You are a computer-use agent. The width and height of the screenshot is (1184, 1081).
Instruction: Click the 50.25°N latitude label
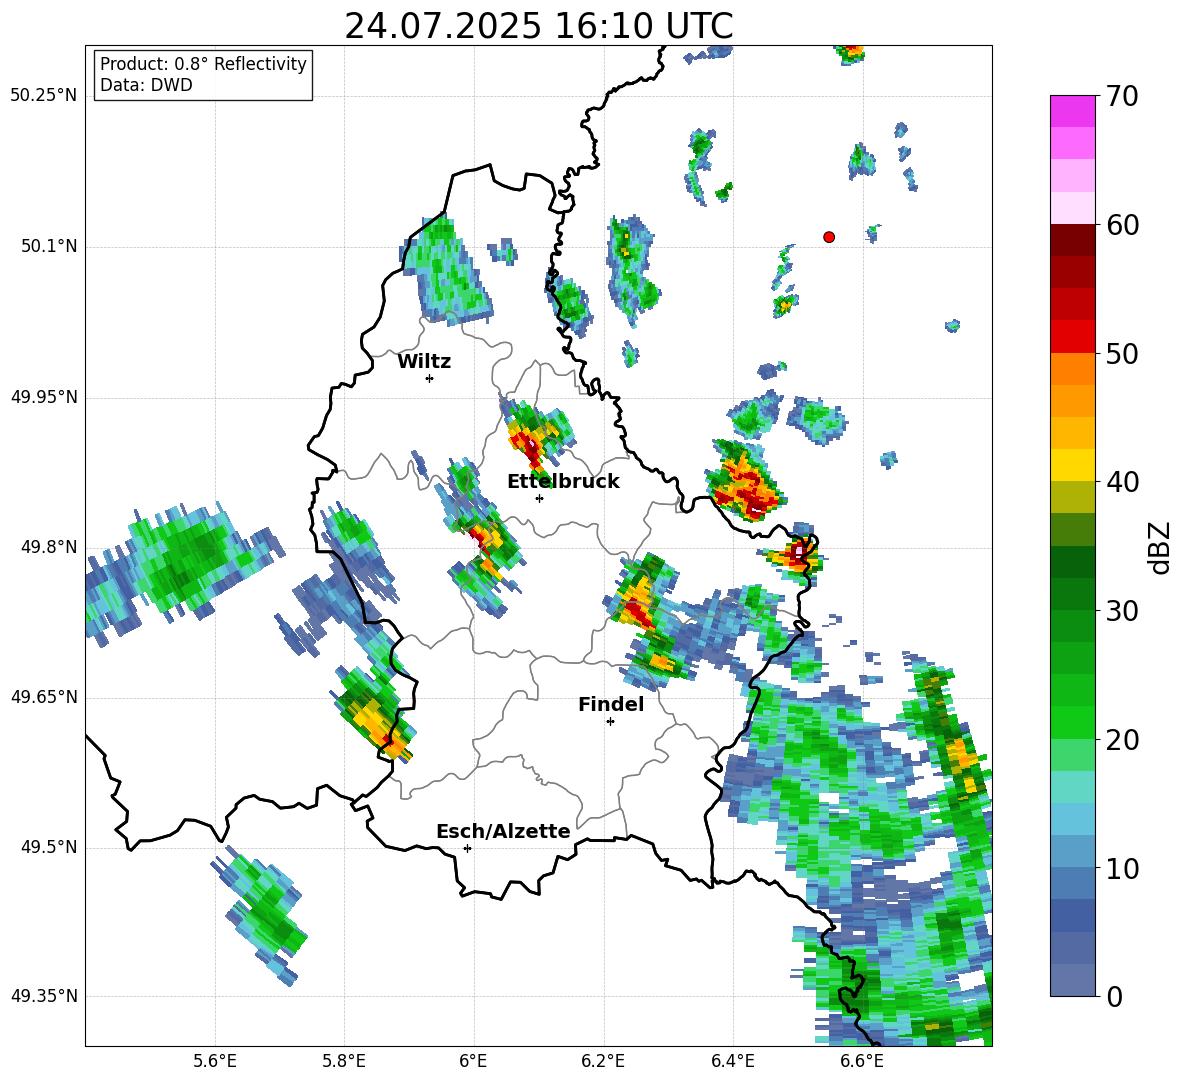click(44, 96)
